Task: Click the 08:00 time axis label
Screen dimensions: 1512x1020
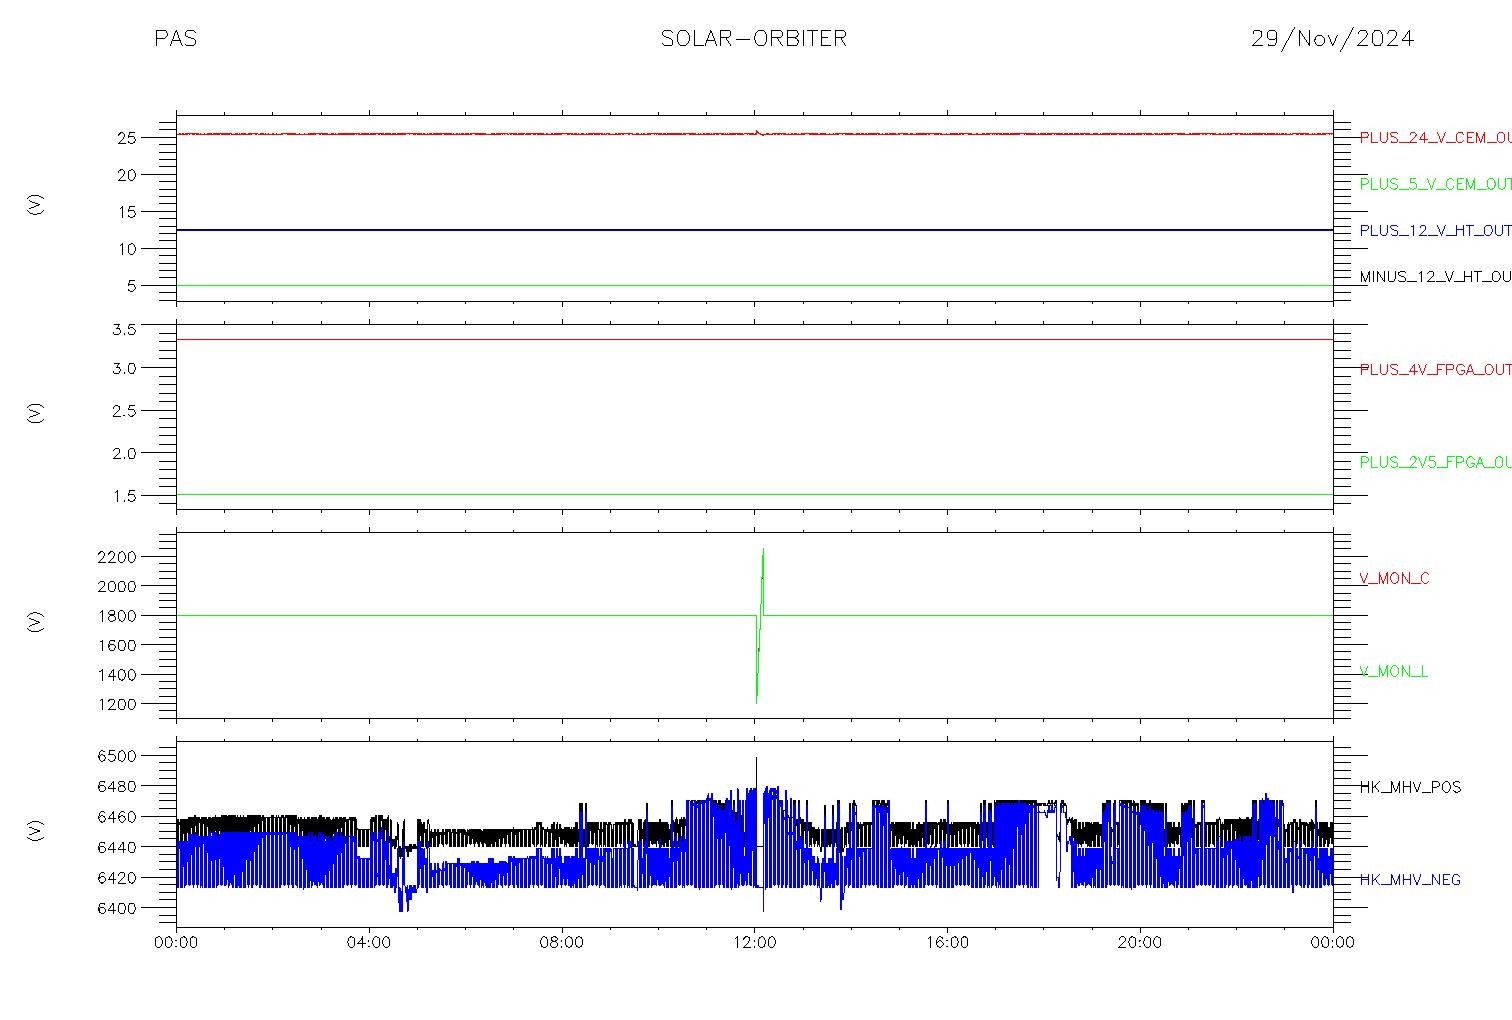Action: click(562, 943)
